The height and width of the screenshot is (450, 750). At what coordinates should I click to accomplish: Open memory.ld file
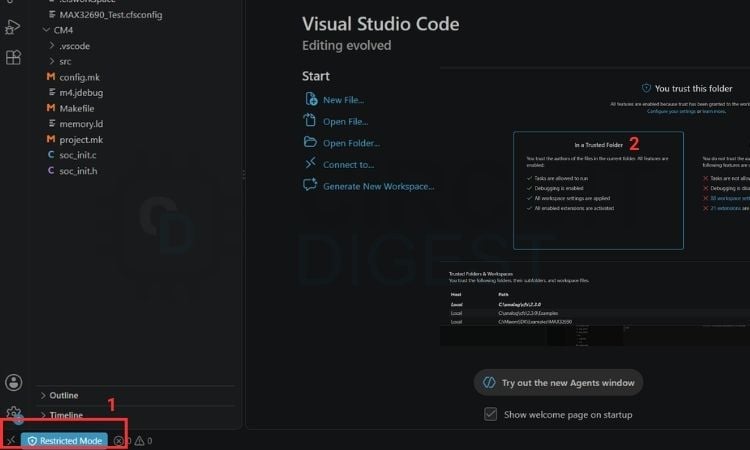(x=81, y=123)
